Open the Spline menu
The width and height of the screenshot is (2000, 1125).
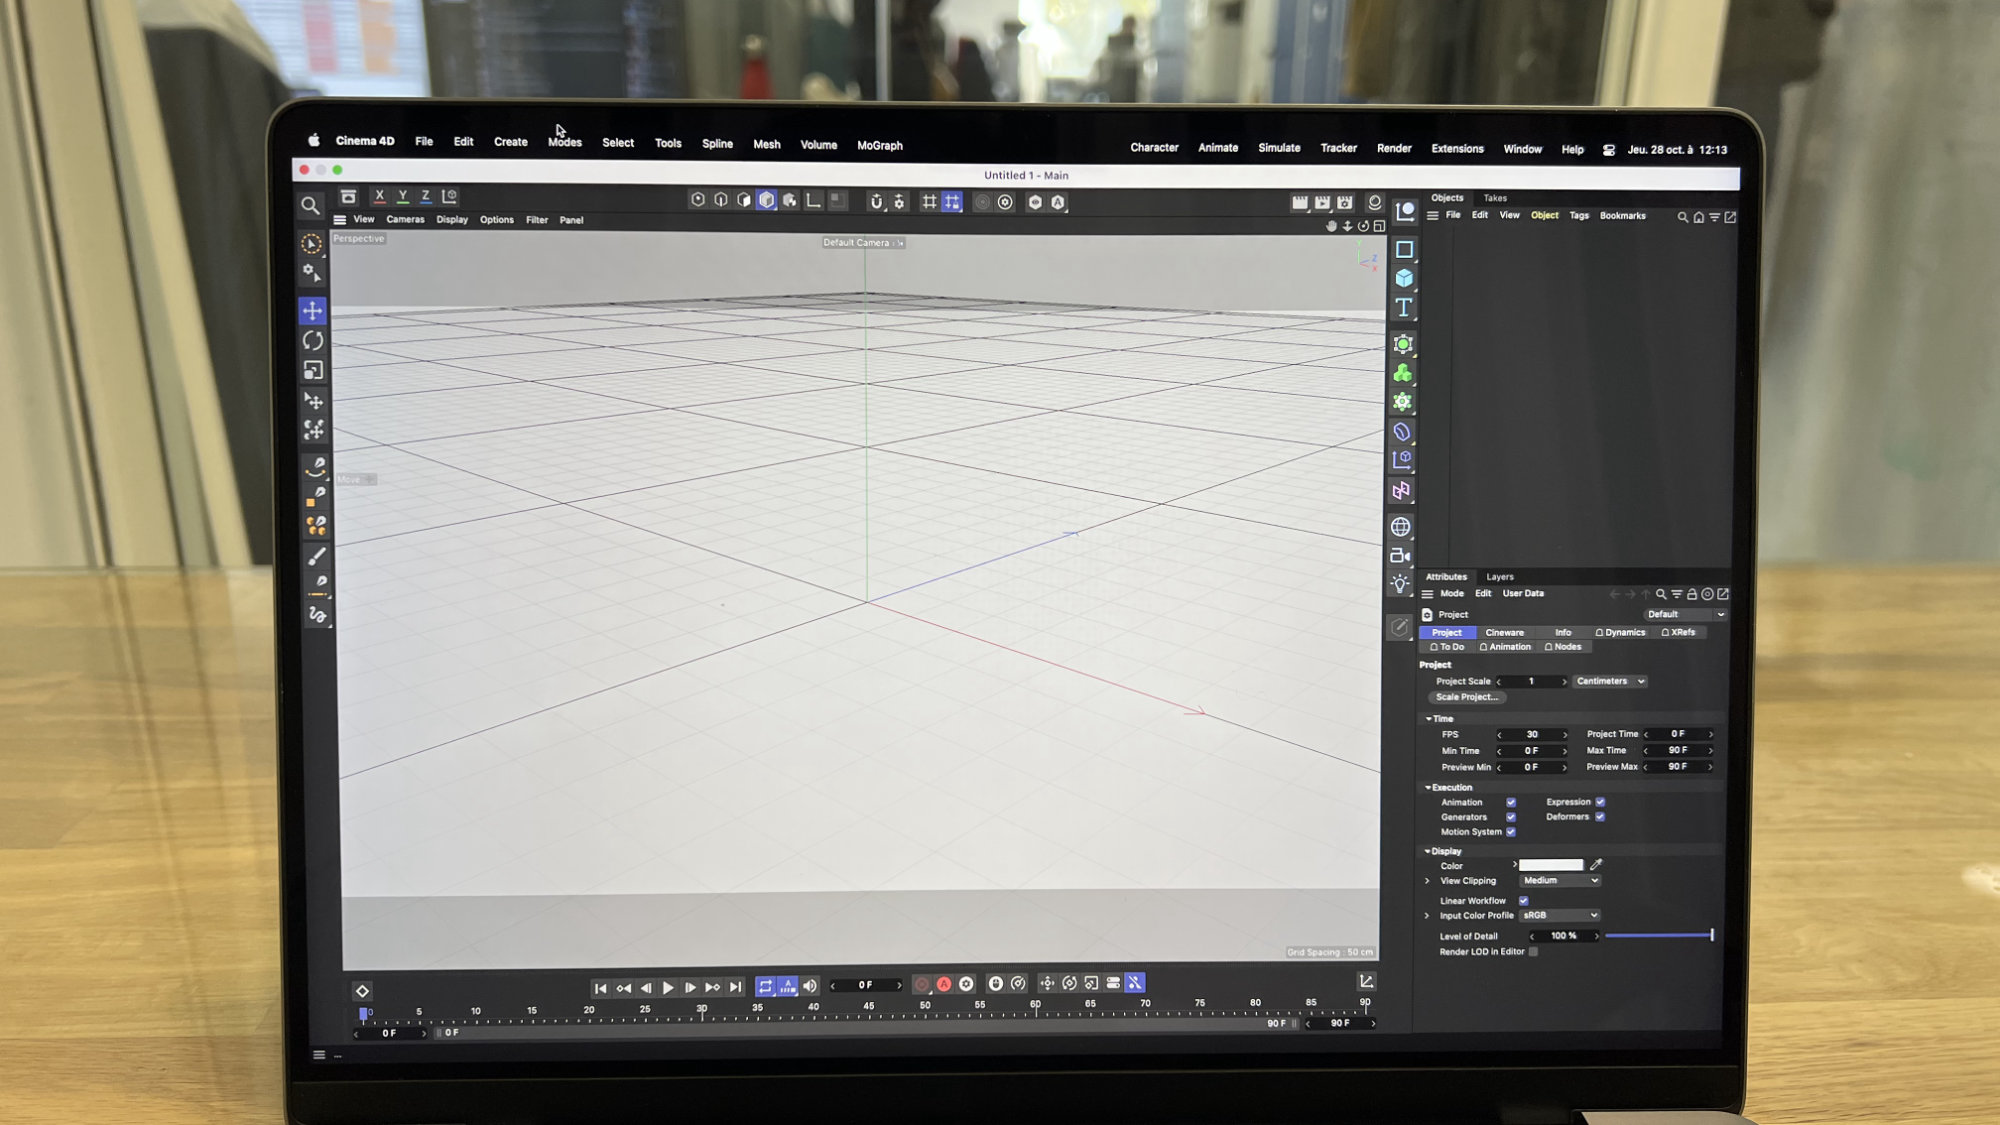[x=717, y=144]
